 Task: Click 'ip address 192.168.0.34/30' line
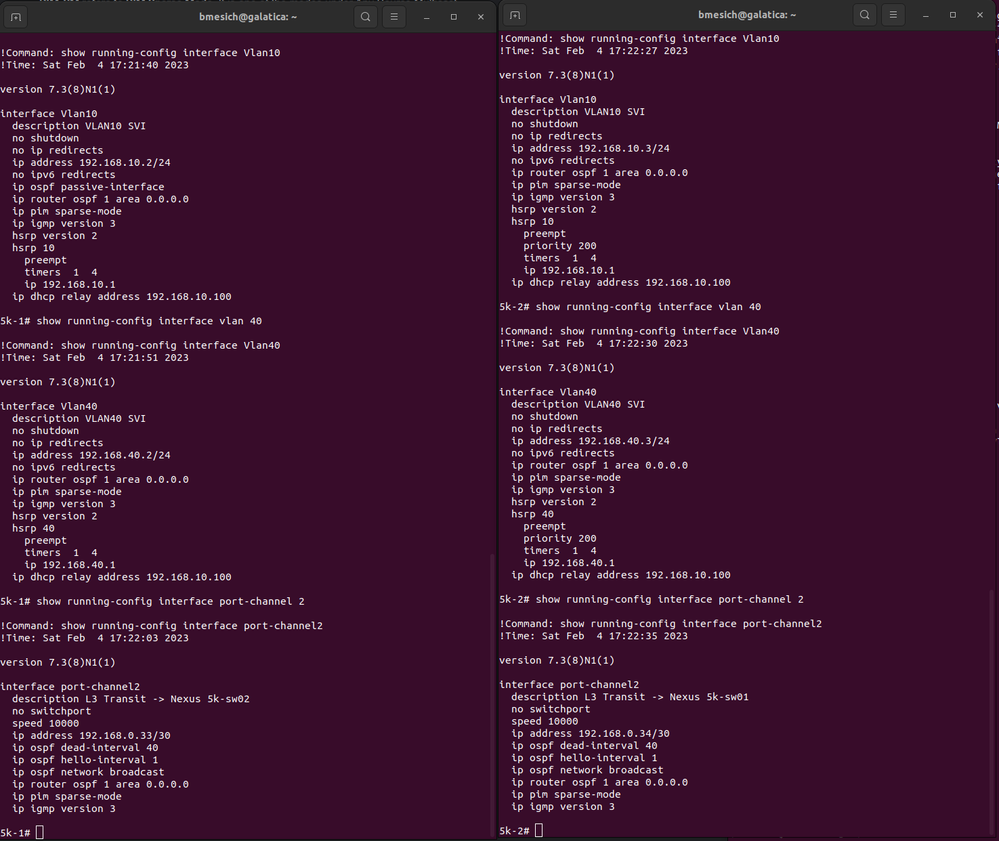coord(590,733)
